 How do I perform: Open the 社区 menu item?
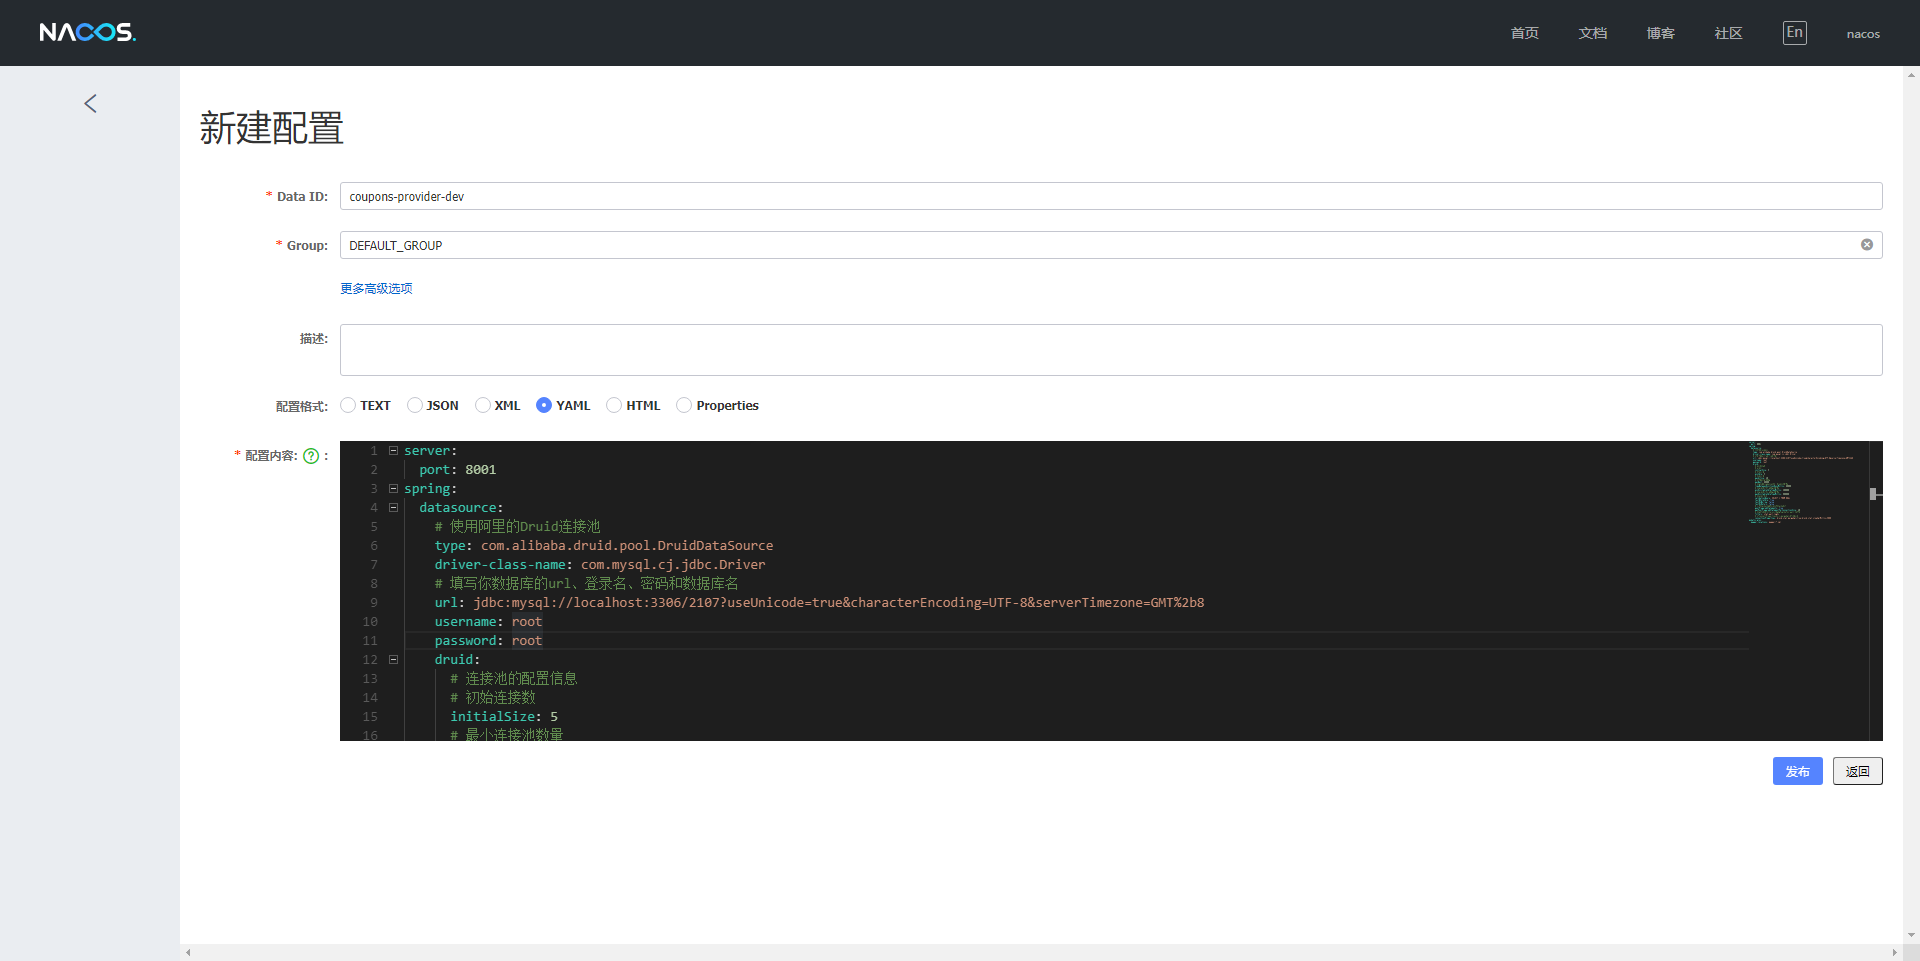coord(1728,33)
